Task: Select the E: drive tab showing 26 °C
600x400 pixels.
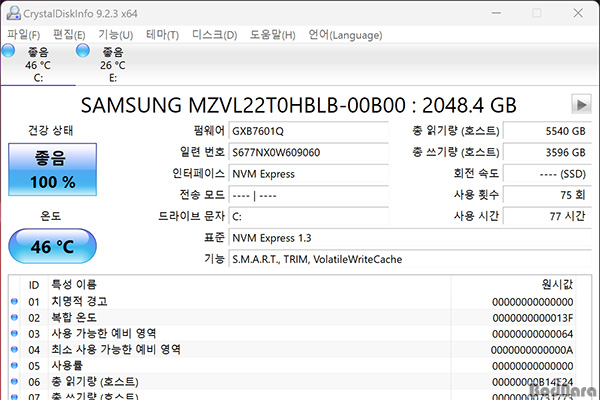Action: (113, 64)
